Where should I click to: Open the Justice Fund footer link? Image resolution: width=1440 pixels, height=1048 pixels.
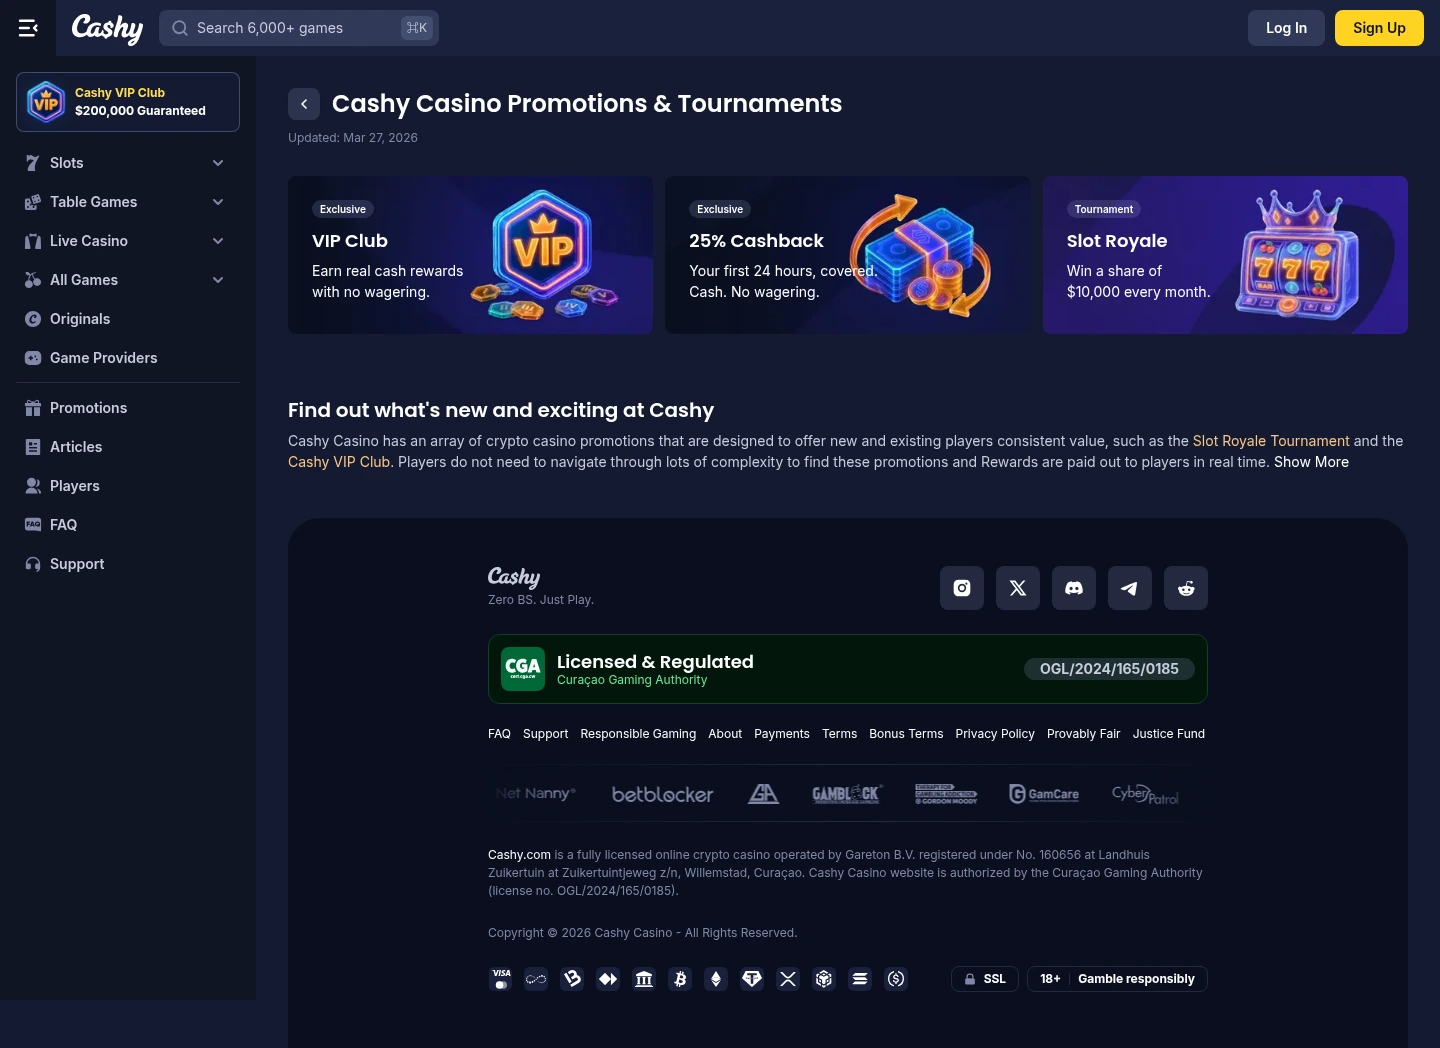point(1169,734)
